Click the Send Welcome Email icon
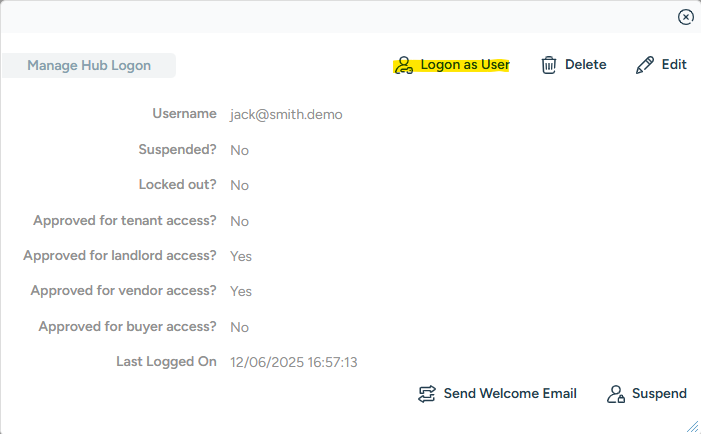Screen dimensions: 701x434 tap(427, 394)
